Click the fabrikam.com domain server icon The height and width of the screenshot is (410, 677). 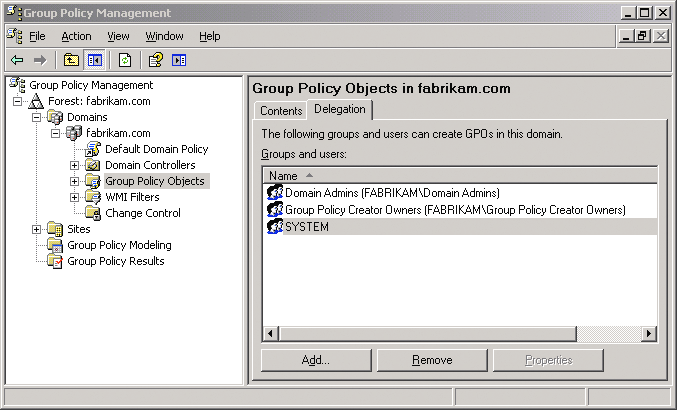tap(74, 133)
